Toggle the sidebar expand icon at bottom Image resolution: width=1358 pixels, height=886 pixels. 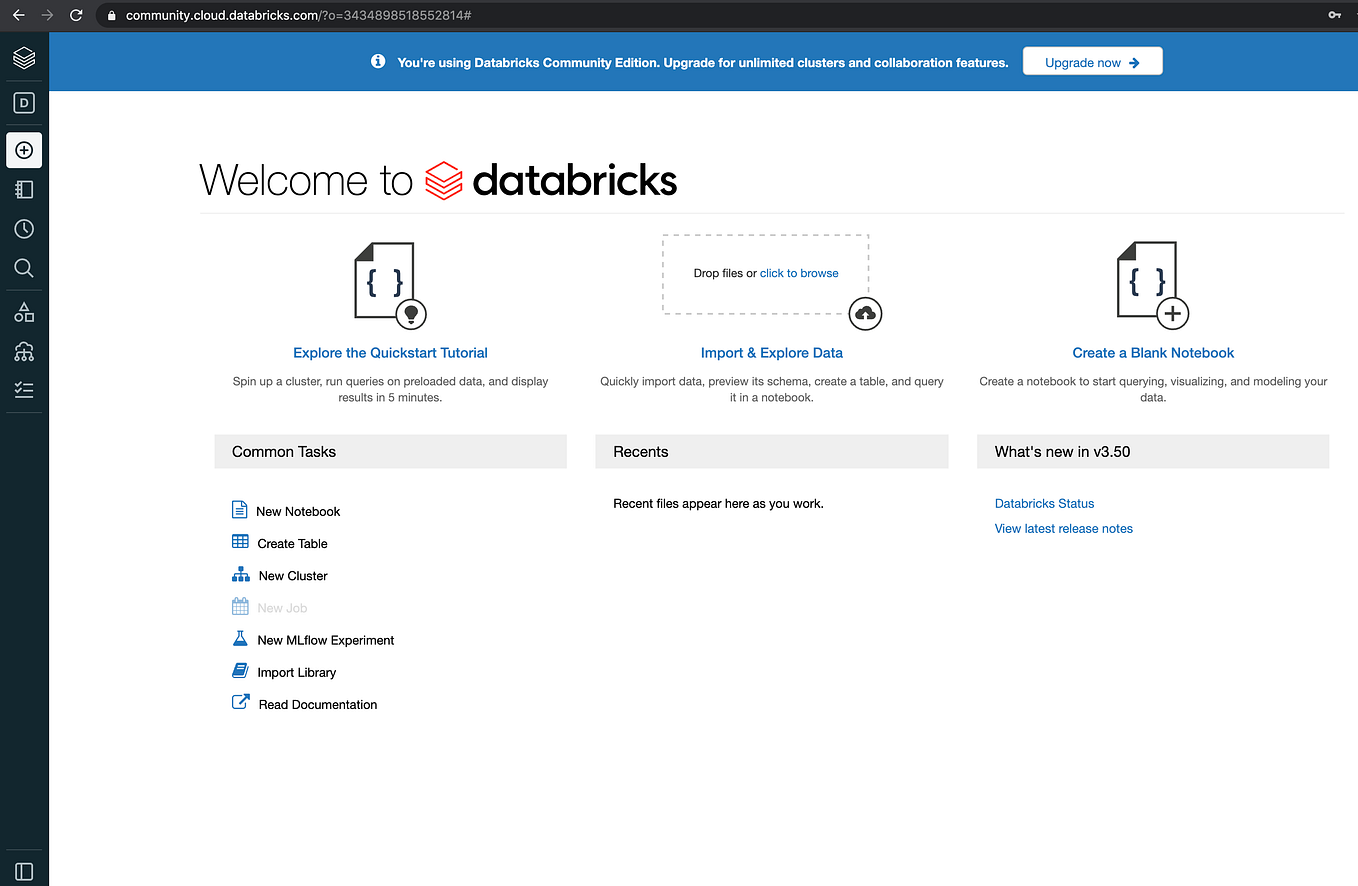click(x=24, y=872)
